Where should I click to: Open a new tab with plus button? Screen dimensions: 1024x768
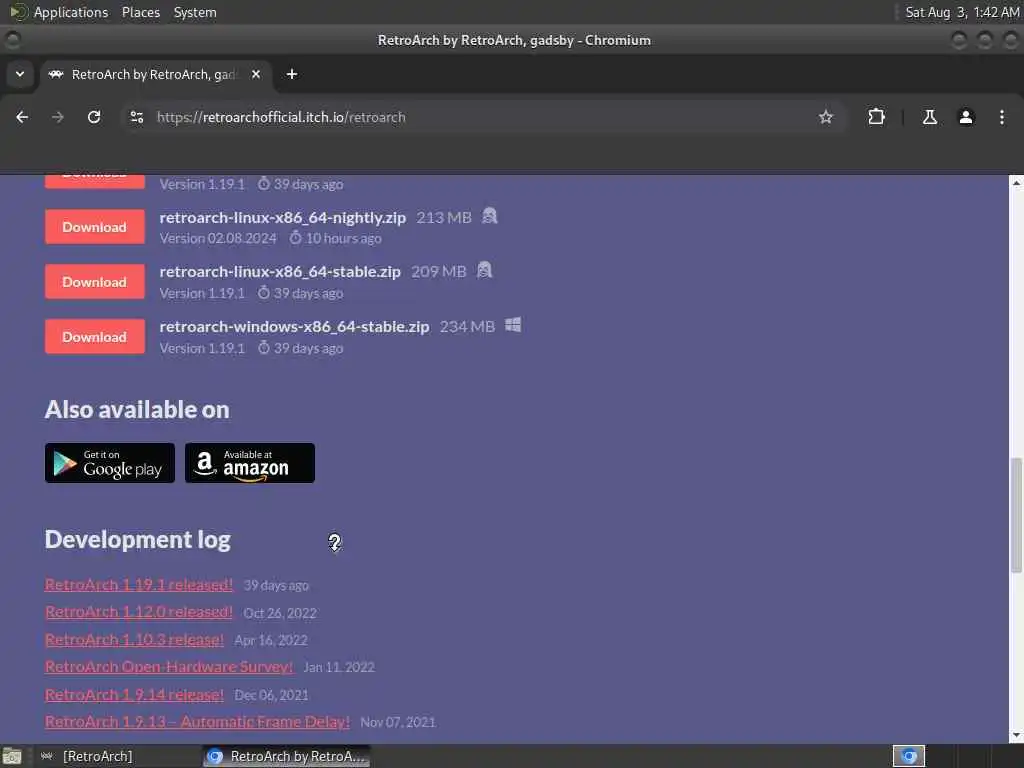(292, 74)
